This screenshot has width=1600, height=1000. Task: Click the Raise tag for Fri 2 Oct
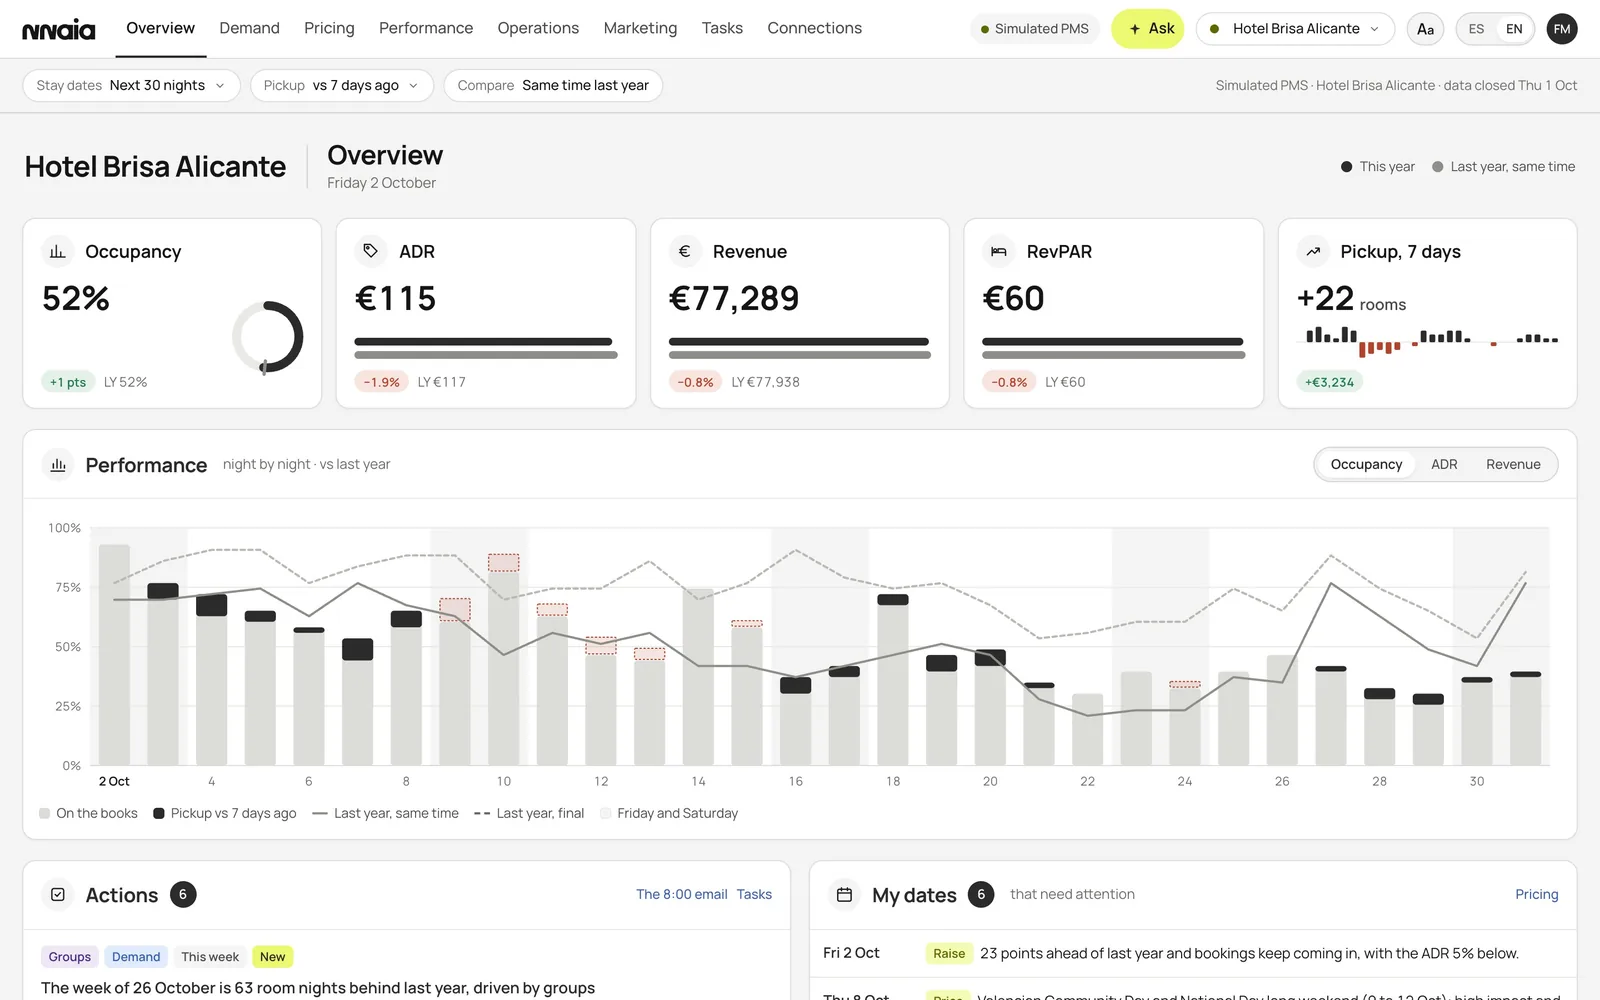pyautogui.click(x=949, y=953)
